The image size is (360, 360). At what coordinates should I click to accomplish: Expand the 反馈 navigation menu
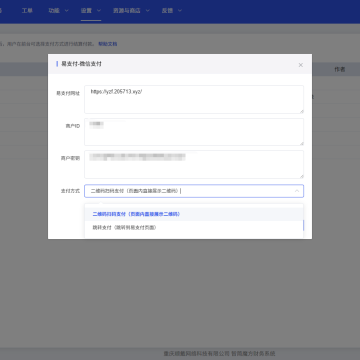(172, 11)
